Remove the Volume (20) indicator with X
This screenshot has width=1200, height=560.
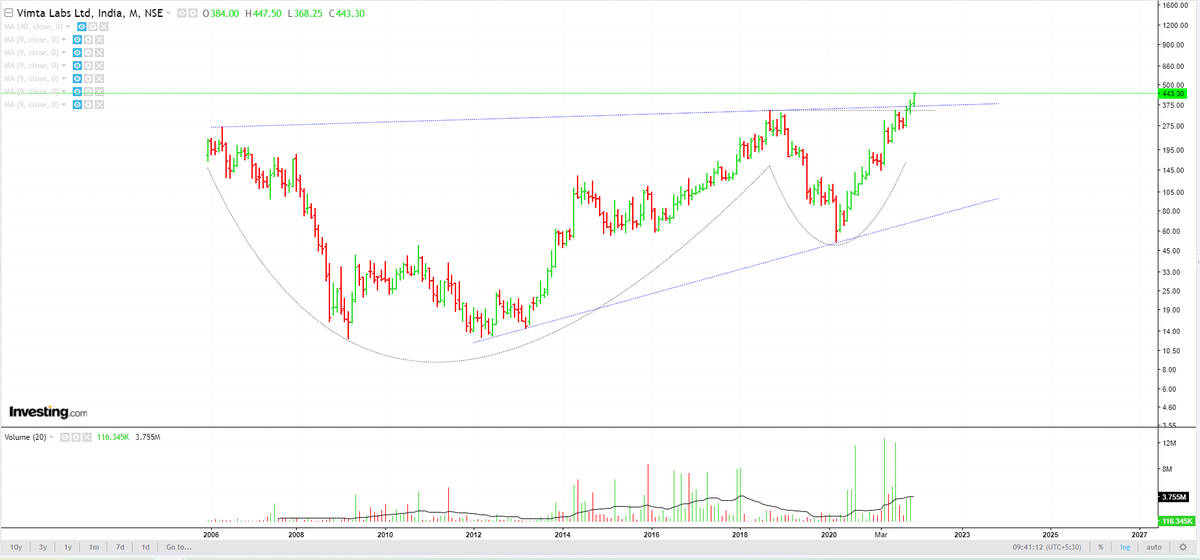coord(87,437)
